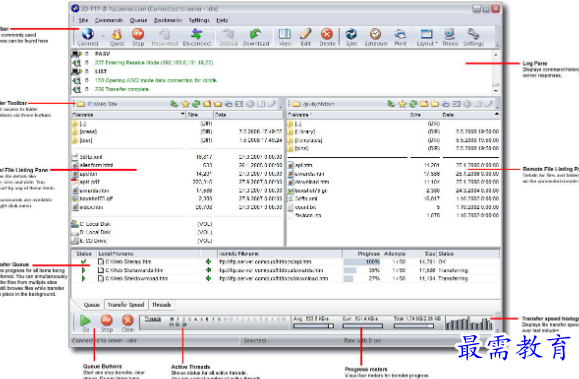Click the Print toolbar icon

tap(400, 34)
